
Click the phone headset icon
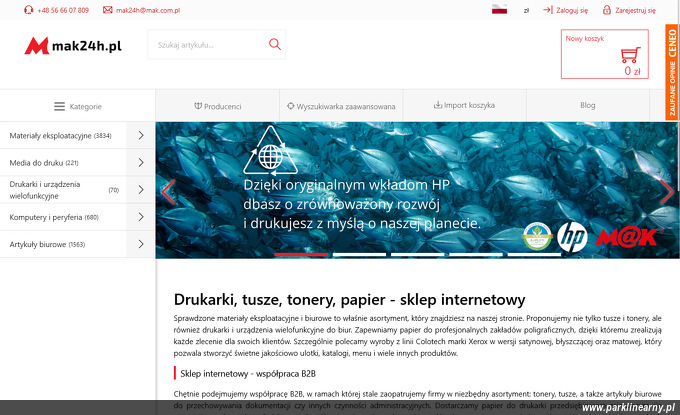click(29, 10)
